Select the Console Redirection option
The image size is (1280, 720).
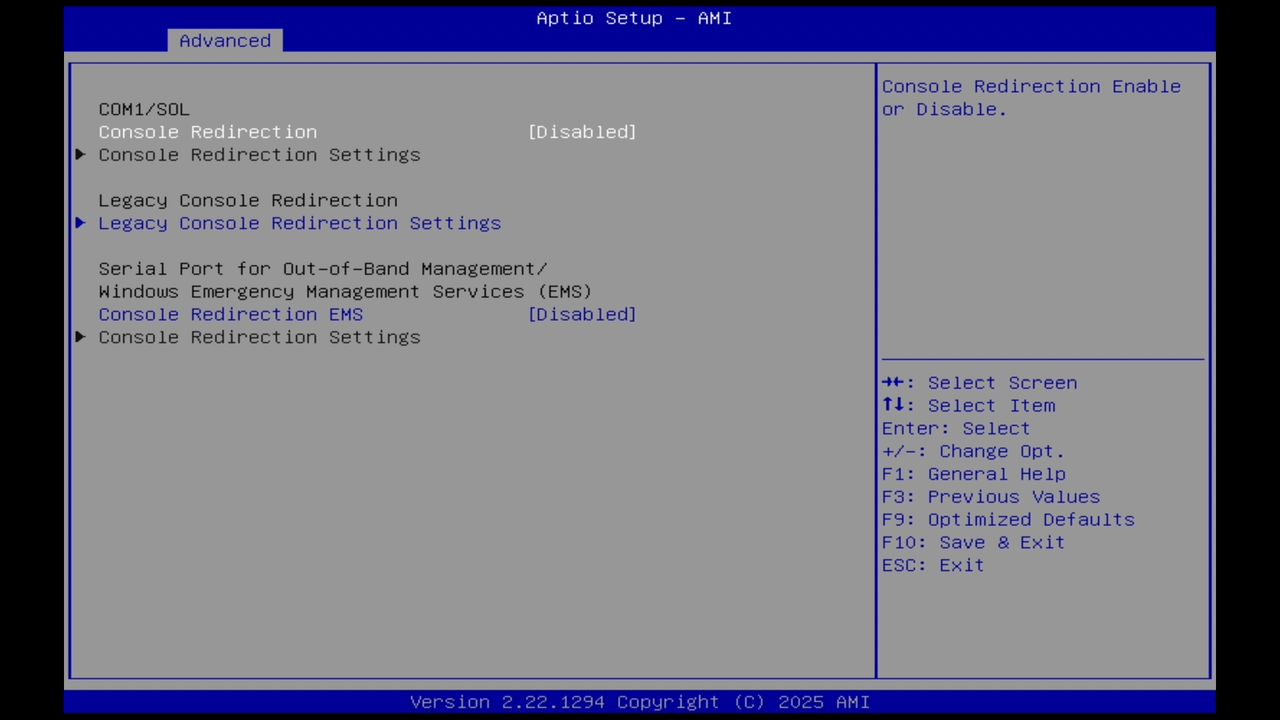[x=207, y=131]
